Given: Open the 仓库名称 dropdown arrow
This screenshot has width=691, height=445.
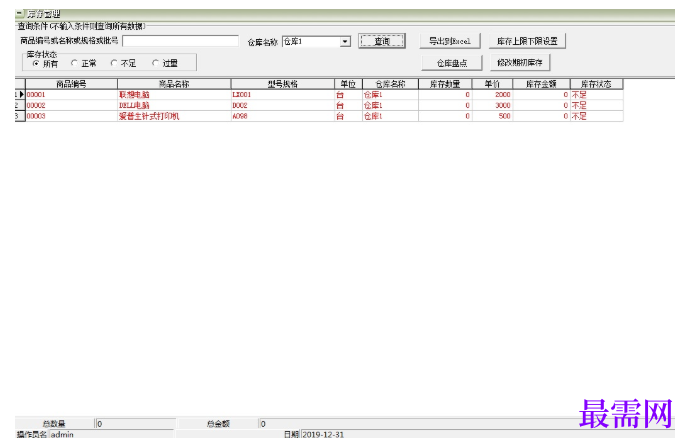Looking at the screenshot, I should [346, 41].
